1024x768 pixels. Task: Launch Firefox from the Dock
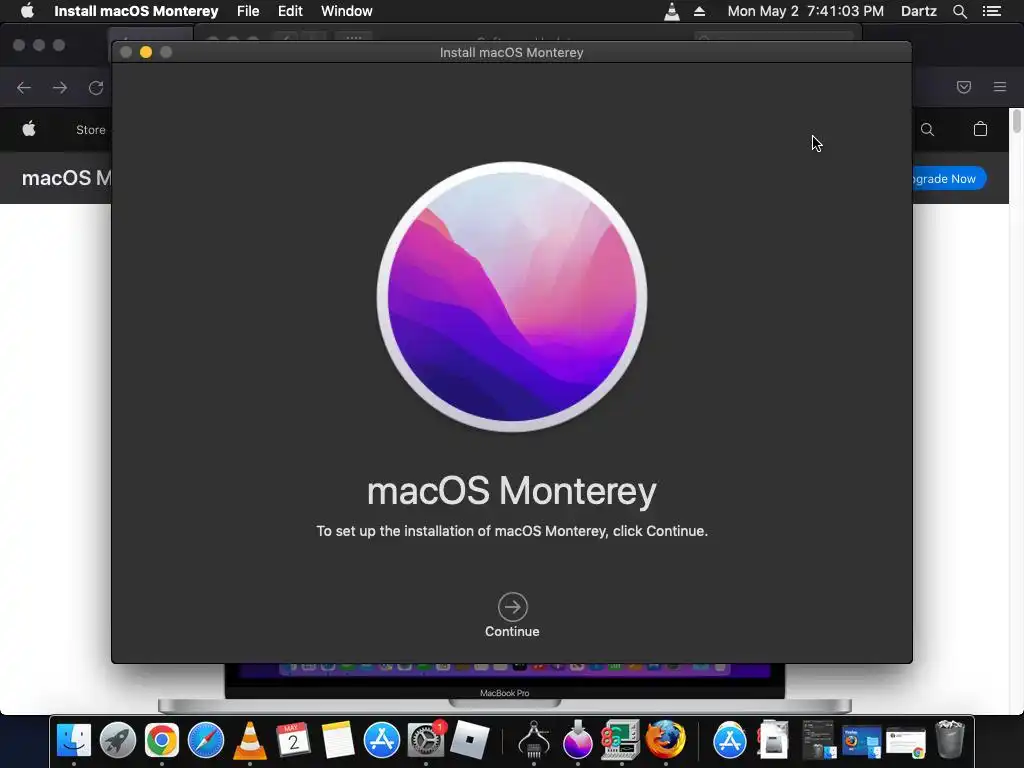tap(665, 740)
